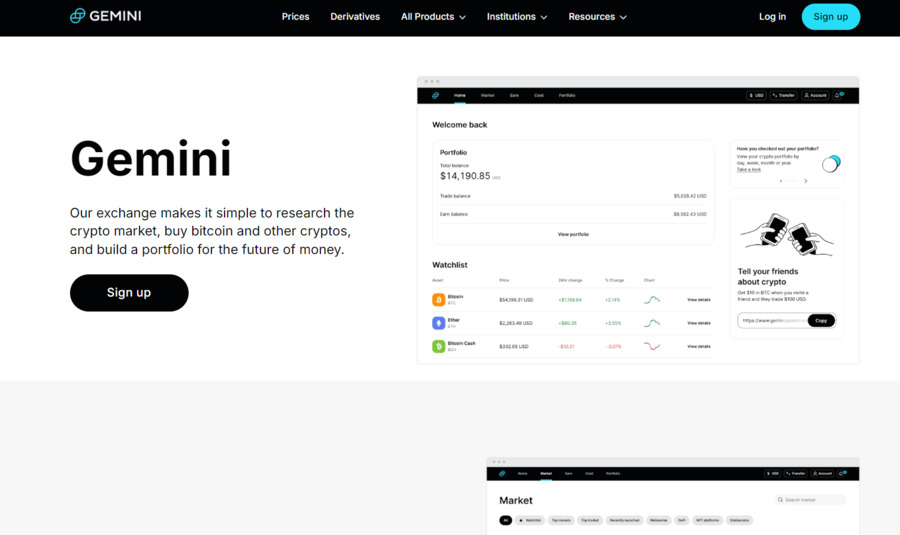Viewport: 900px width, 535px height.
Task: Click Gemini logo icon in Welcome back dashboard
Action: [436, 95]
